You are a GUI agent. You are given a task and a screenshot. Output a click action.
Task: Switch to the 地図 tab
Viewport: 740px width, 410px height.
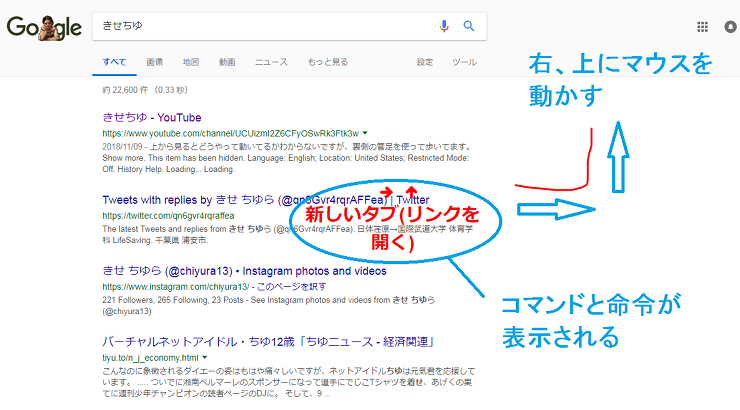tap(191, 62)
